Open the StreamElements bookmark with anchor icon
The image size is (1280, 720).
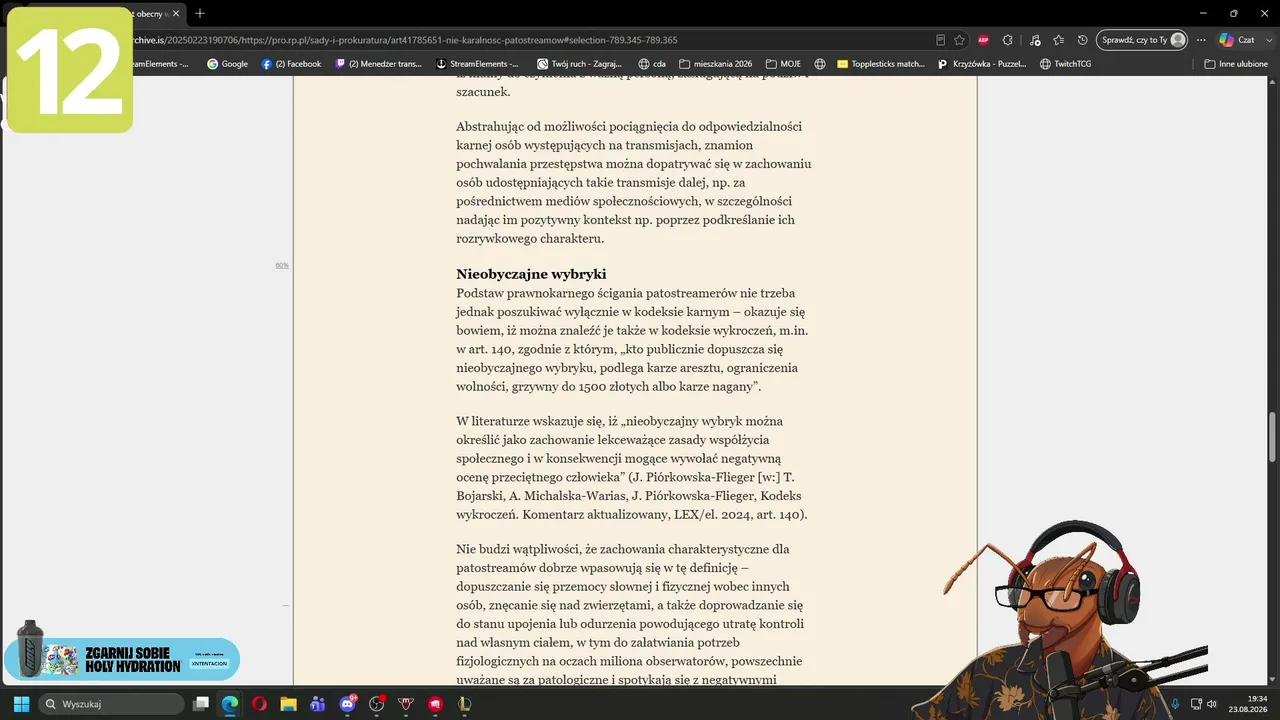pyautogui.click(x=477, y=64)
